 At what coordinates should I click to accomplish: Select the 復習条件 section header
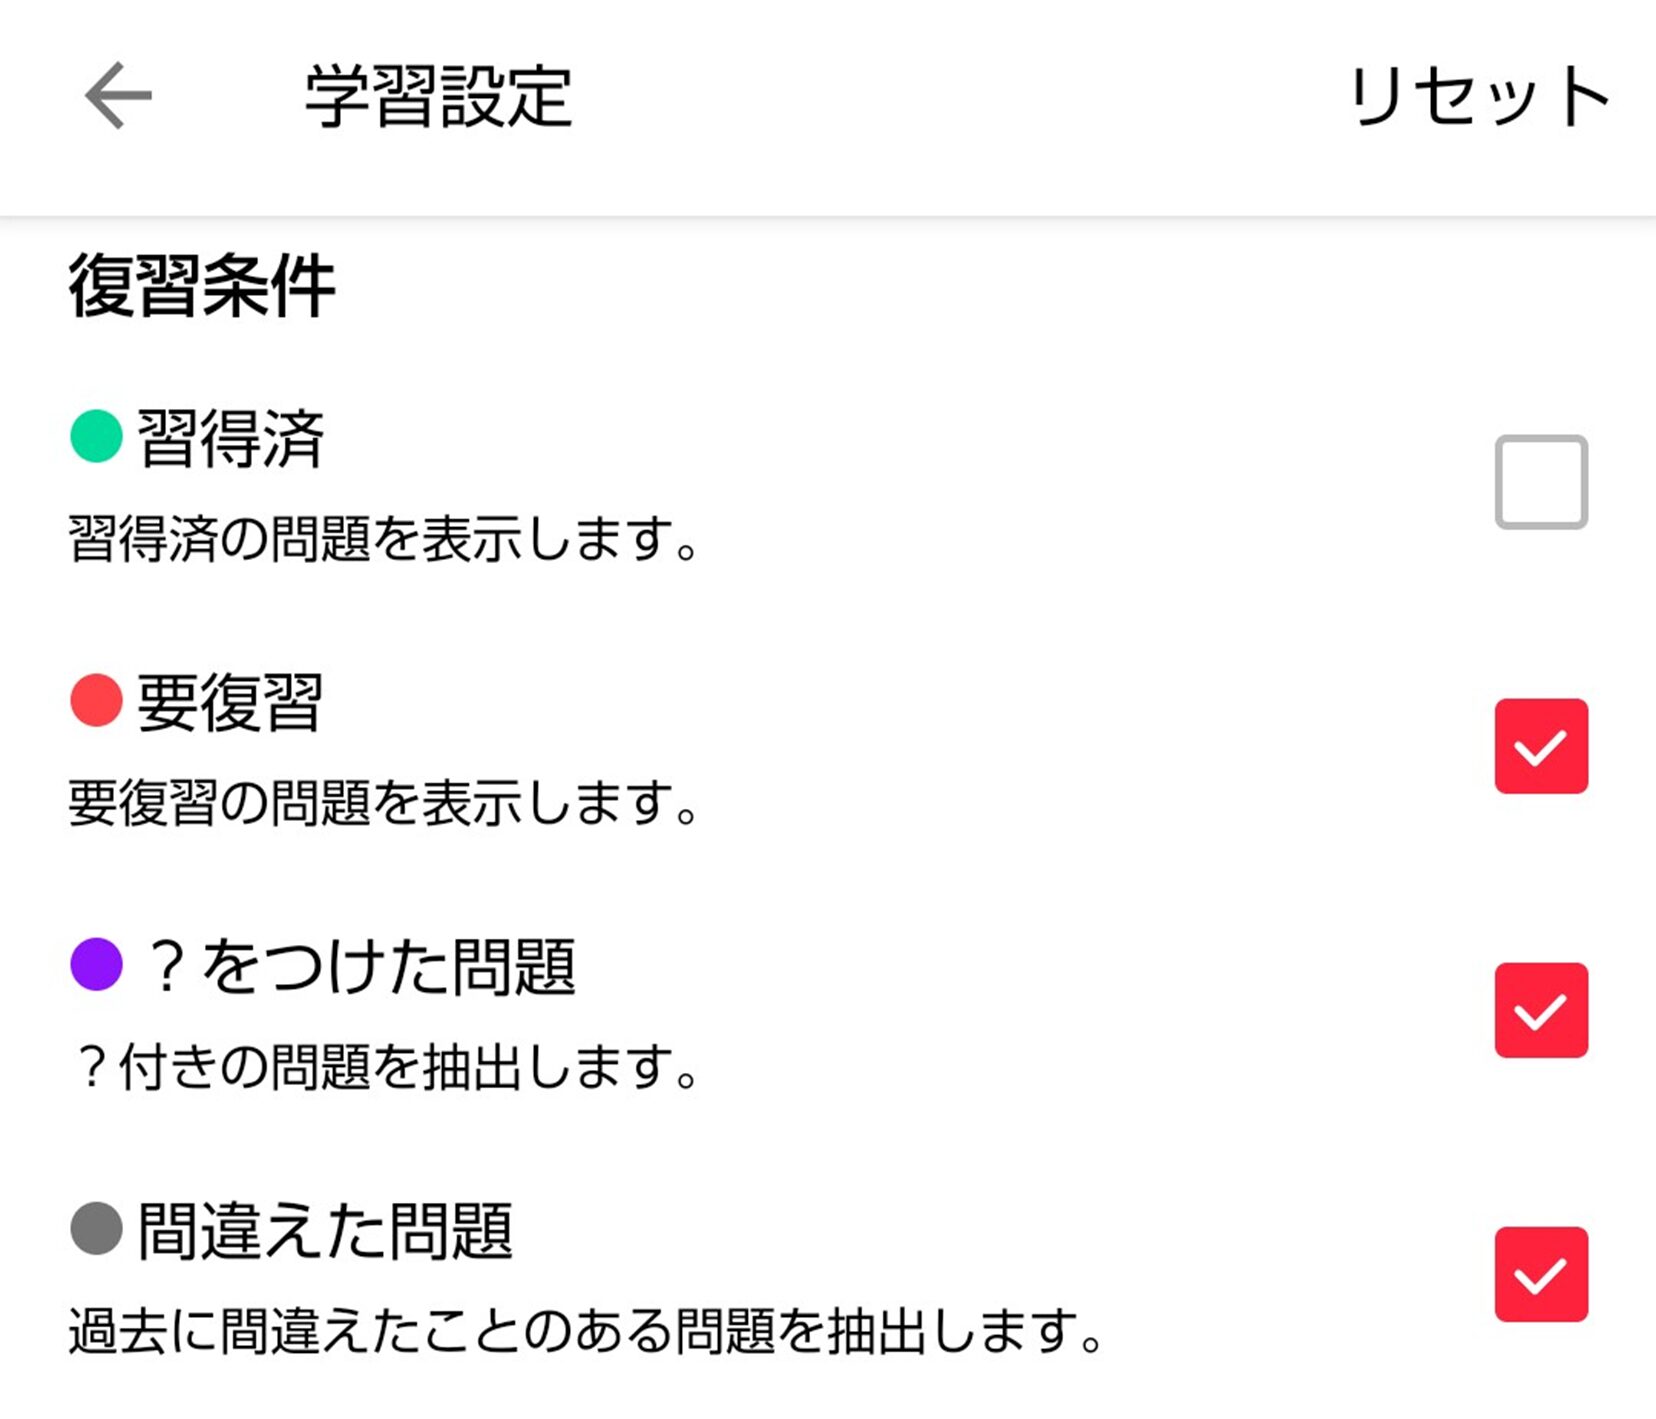point(203,284)
